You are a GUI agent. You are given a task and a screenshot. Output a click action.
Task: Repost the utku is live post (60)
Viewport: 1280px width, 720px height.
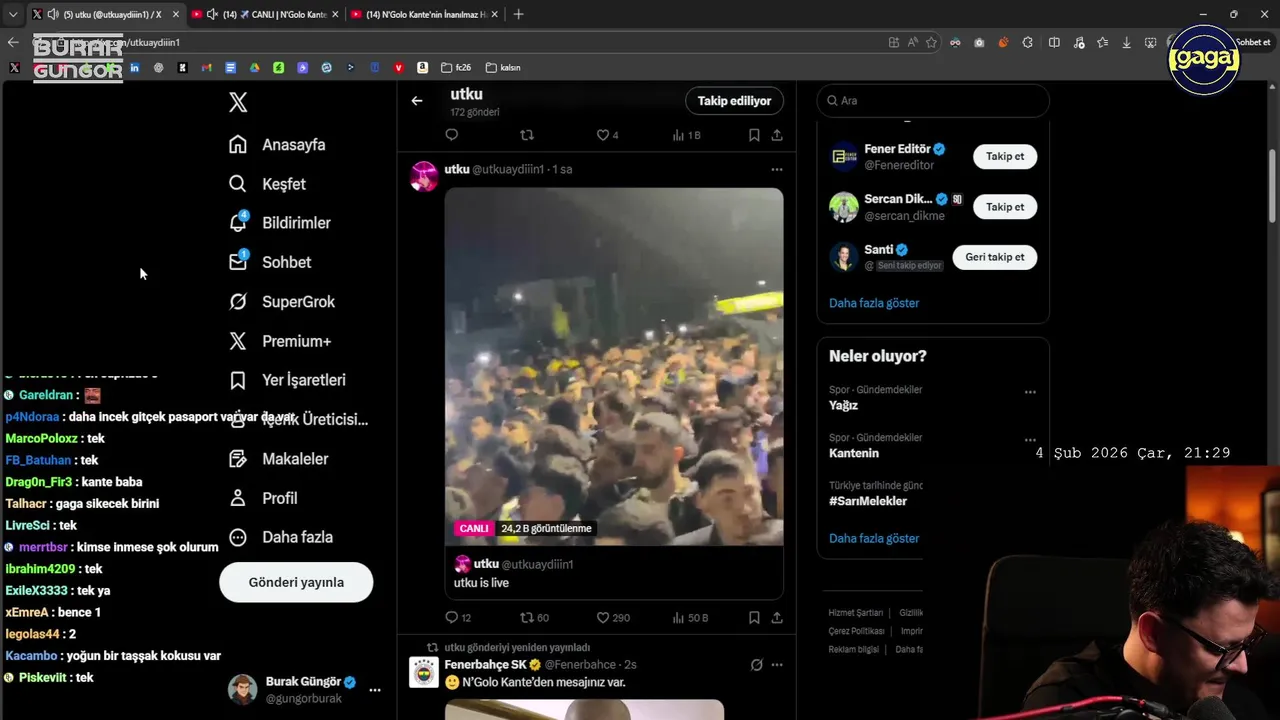[535, 618]
